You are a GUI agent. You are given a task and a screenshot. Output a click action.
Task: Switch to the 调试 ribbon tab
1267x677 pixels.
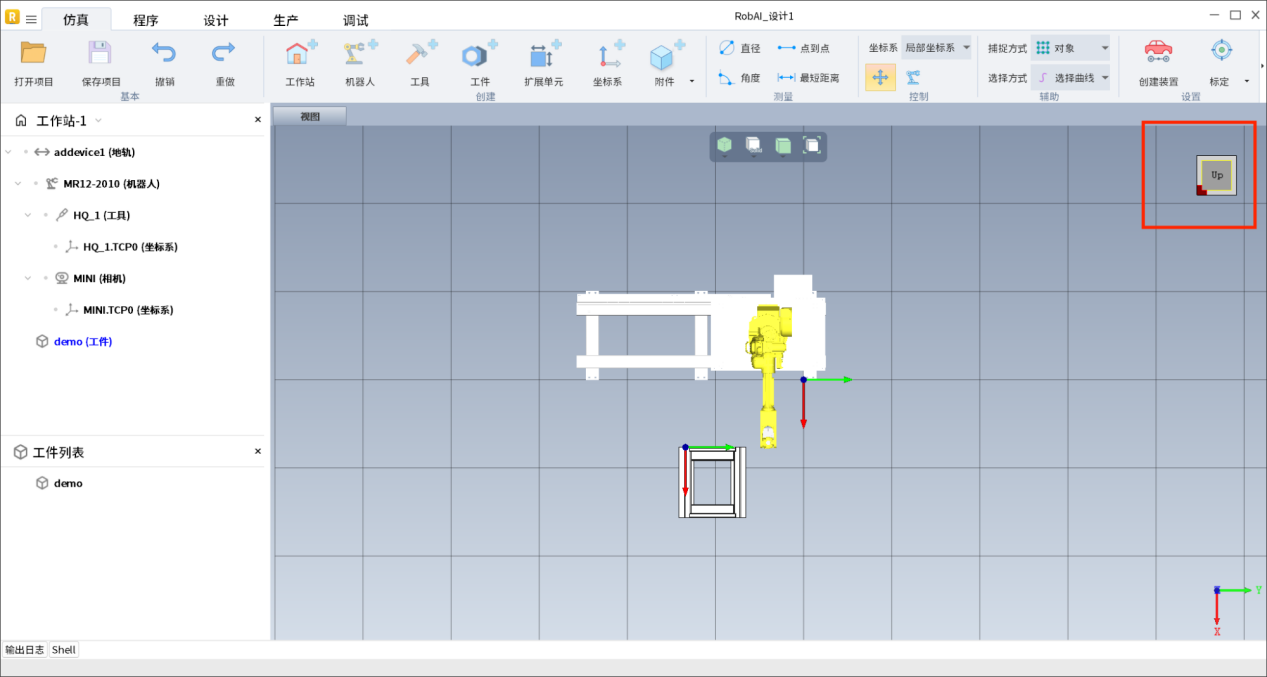(x=355, y=20)
